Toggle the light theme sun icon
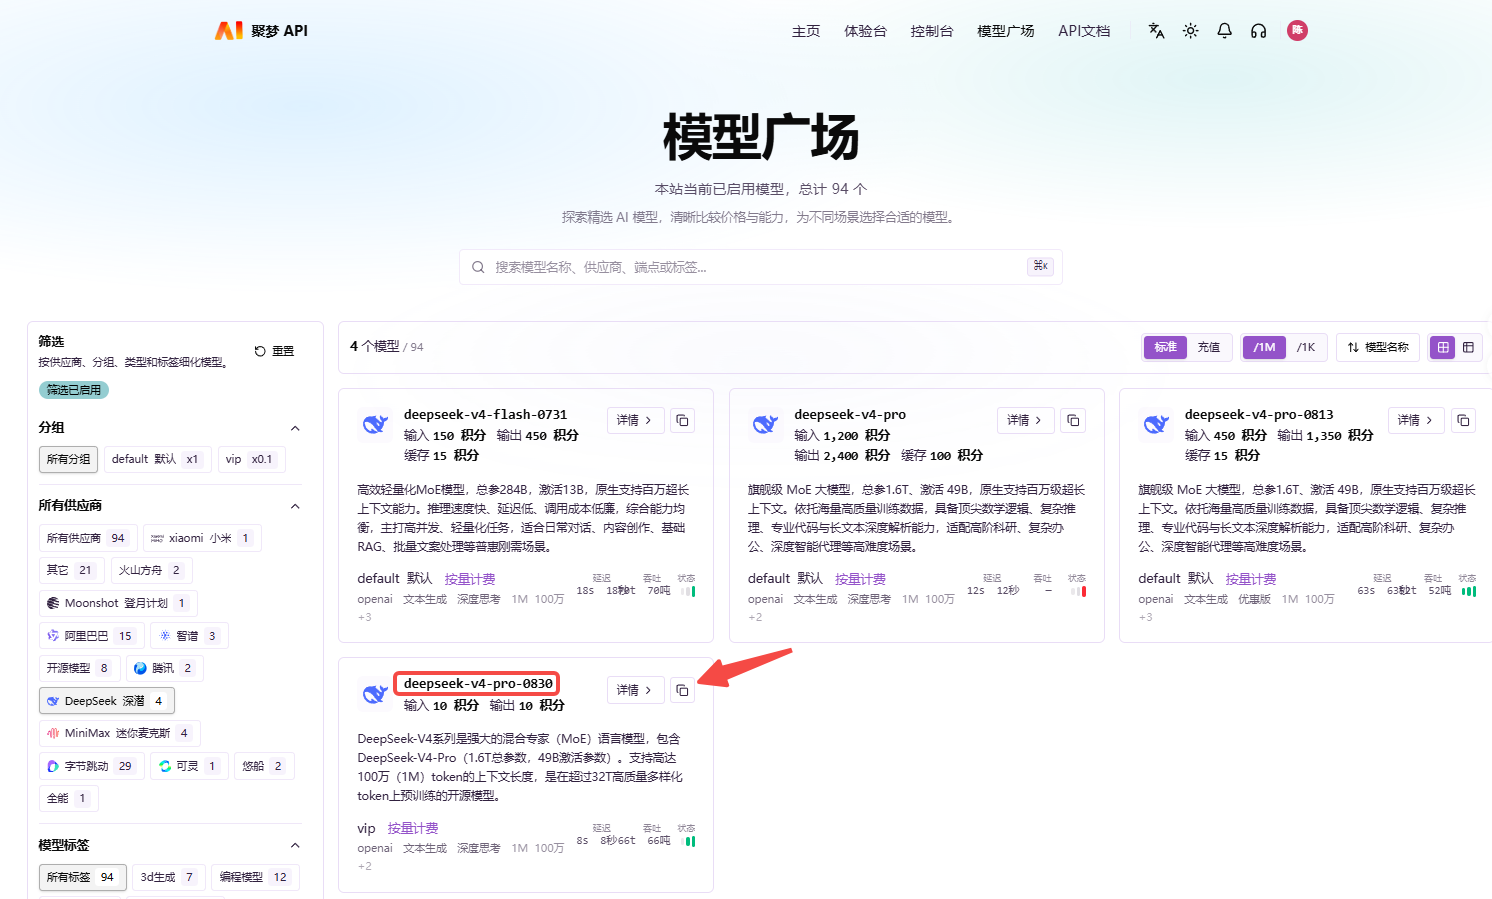Screen dimensions: 1492x899 coord(1190,31)
